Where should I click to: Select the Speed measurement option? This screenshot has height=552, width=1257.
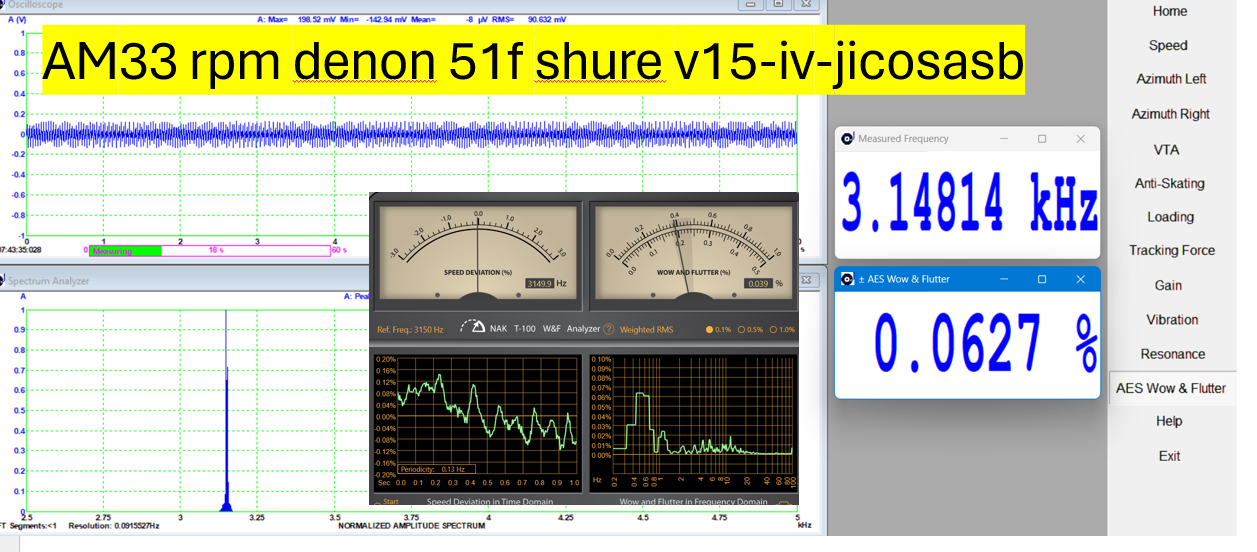(1168, 45)
